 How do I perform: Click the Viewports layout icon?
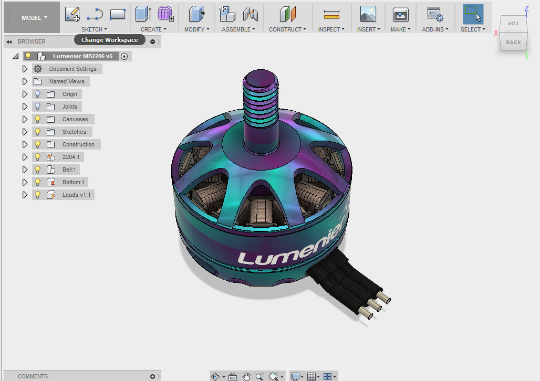coord(328,377)
